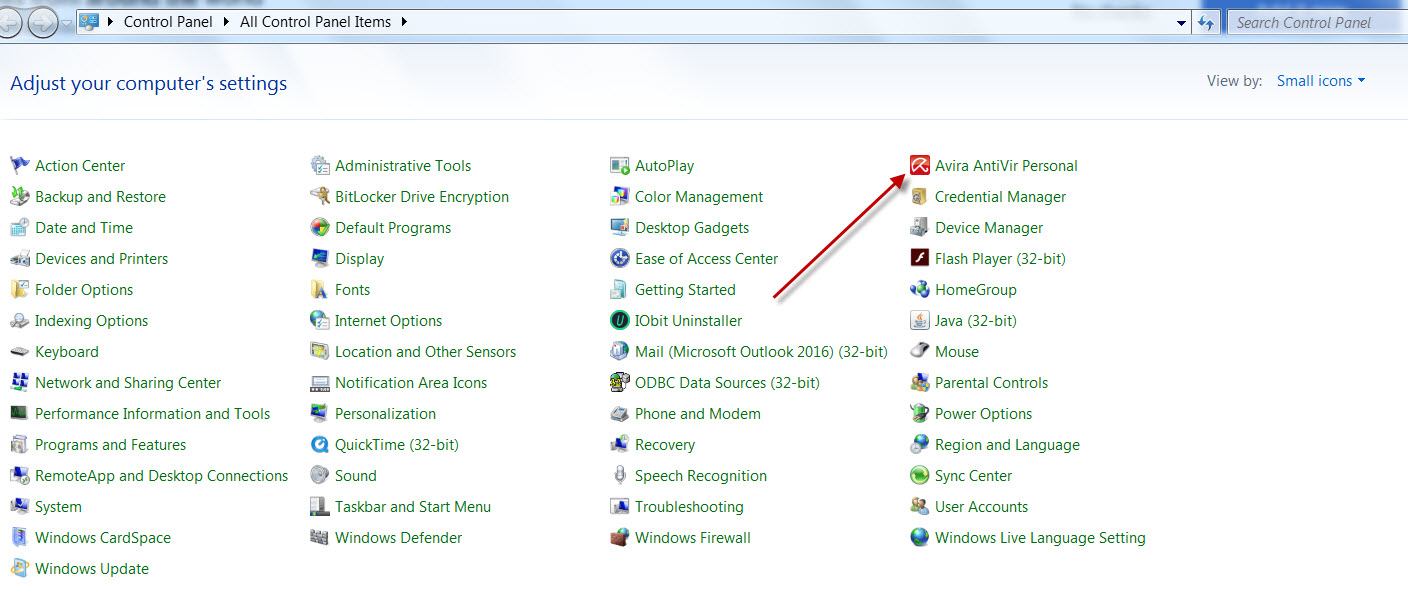Open the Indexing Options link

pos(91,321)
